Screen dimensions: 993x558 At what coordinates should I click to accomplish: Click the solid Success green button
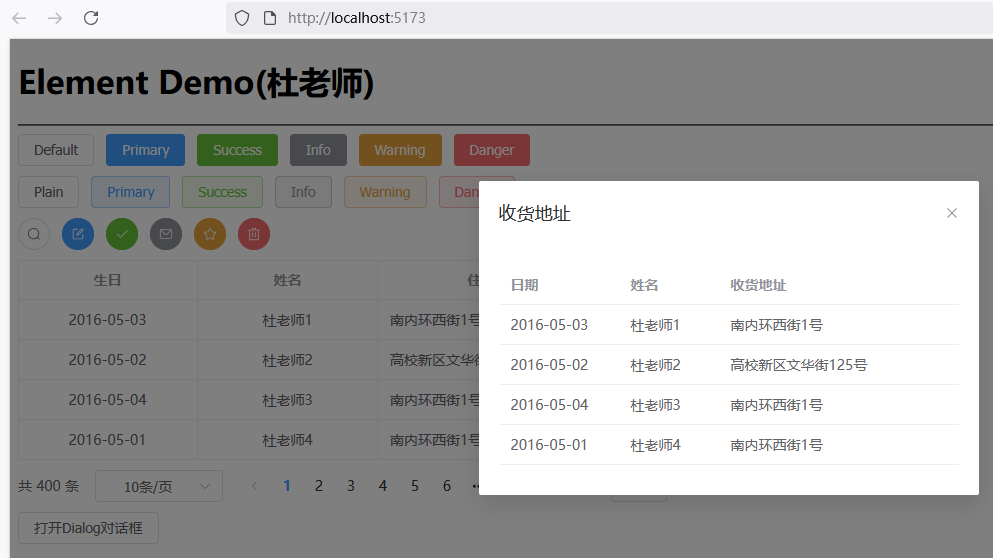237,150
